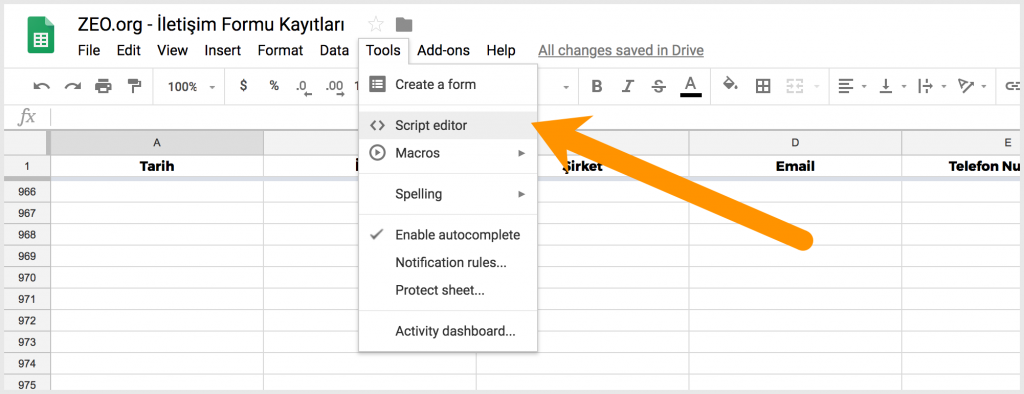Click the formula bar input field
This screenshot has height=394, width=1024.
coord(536,118)
